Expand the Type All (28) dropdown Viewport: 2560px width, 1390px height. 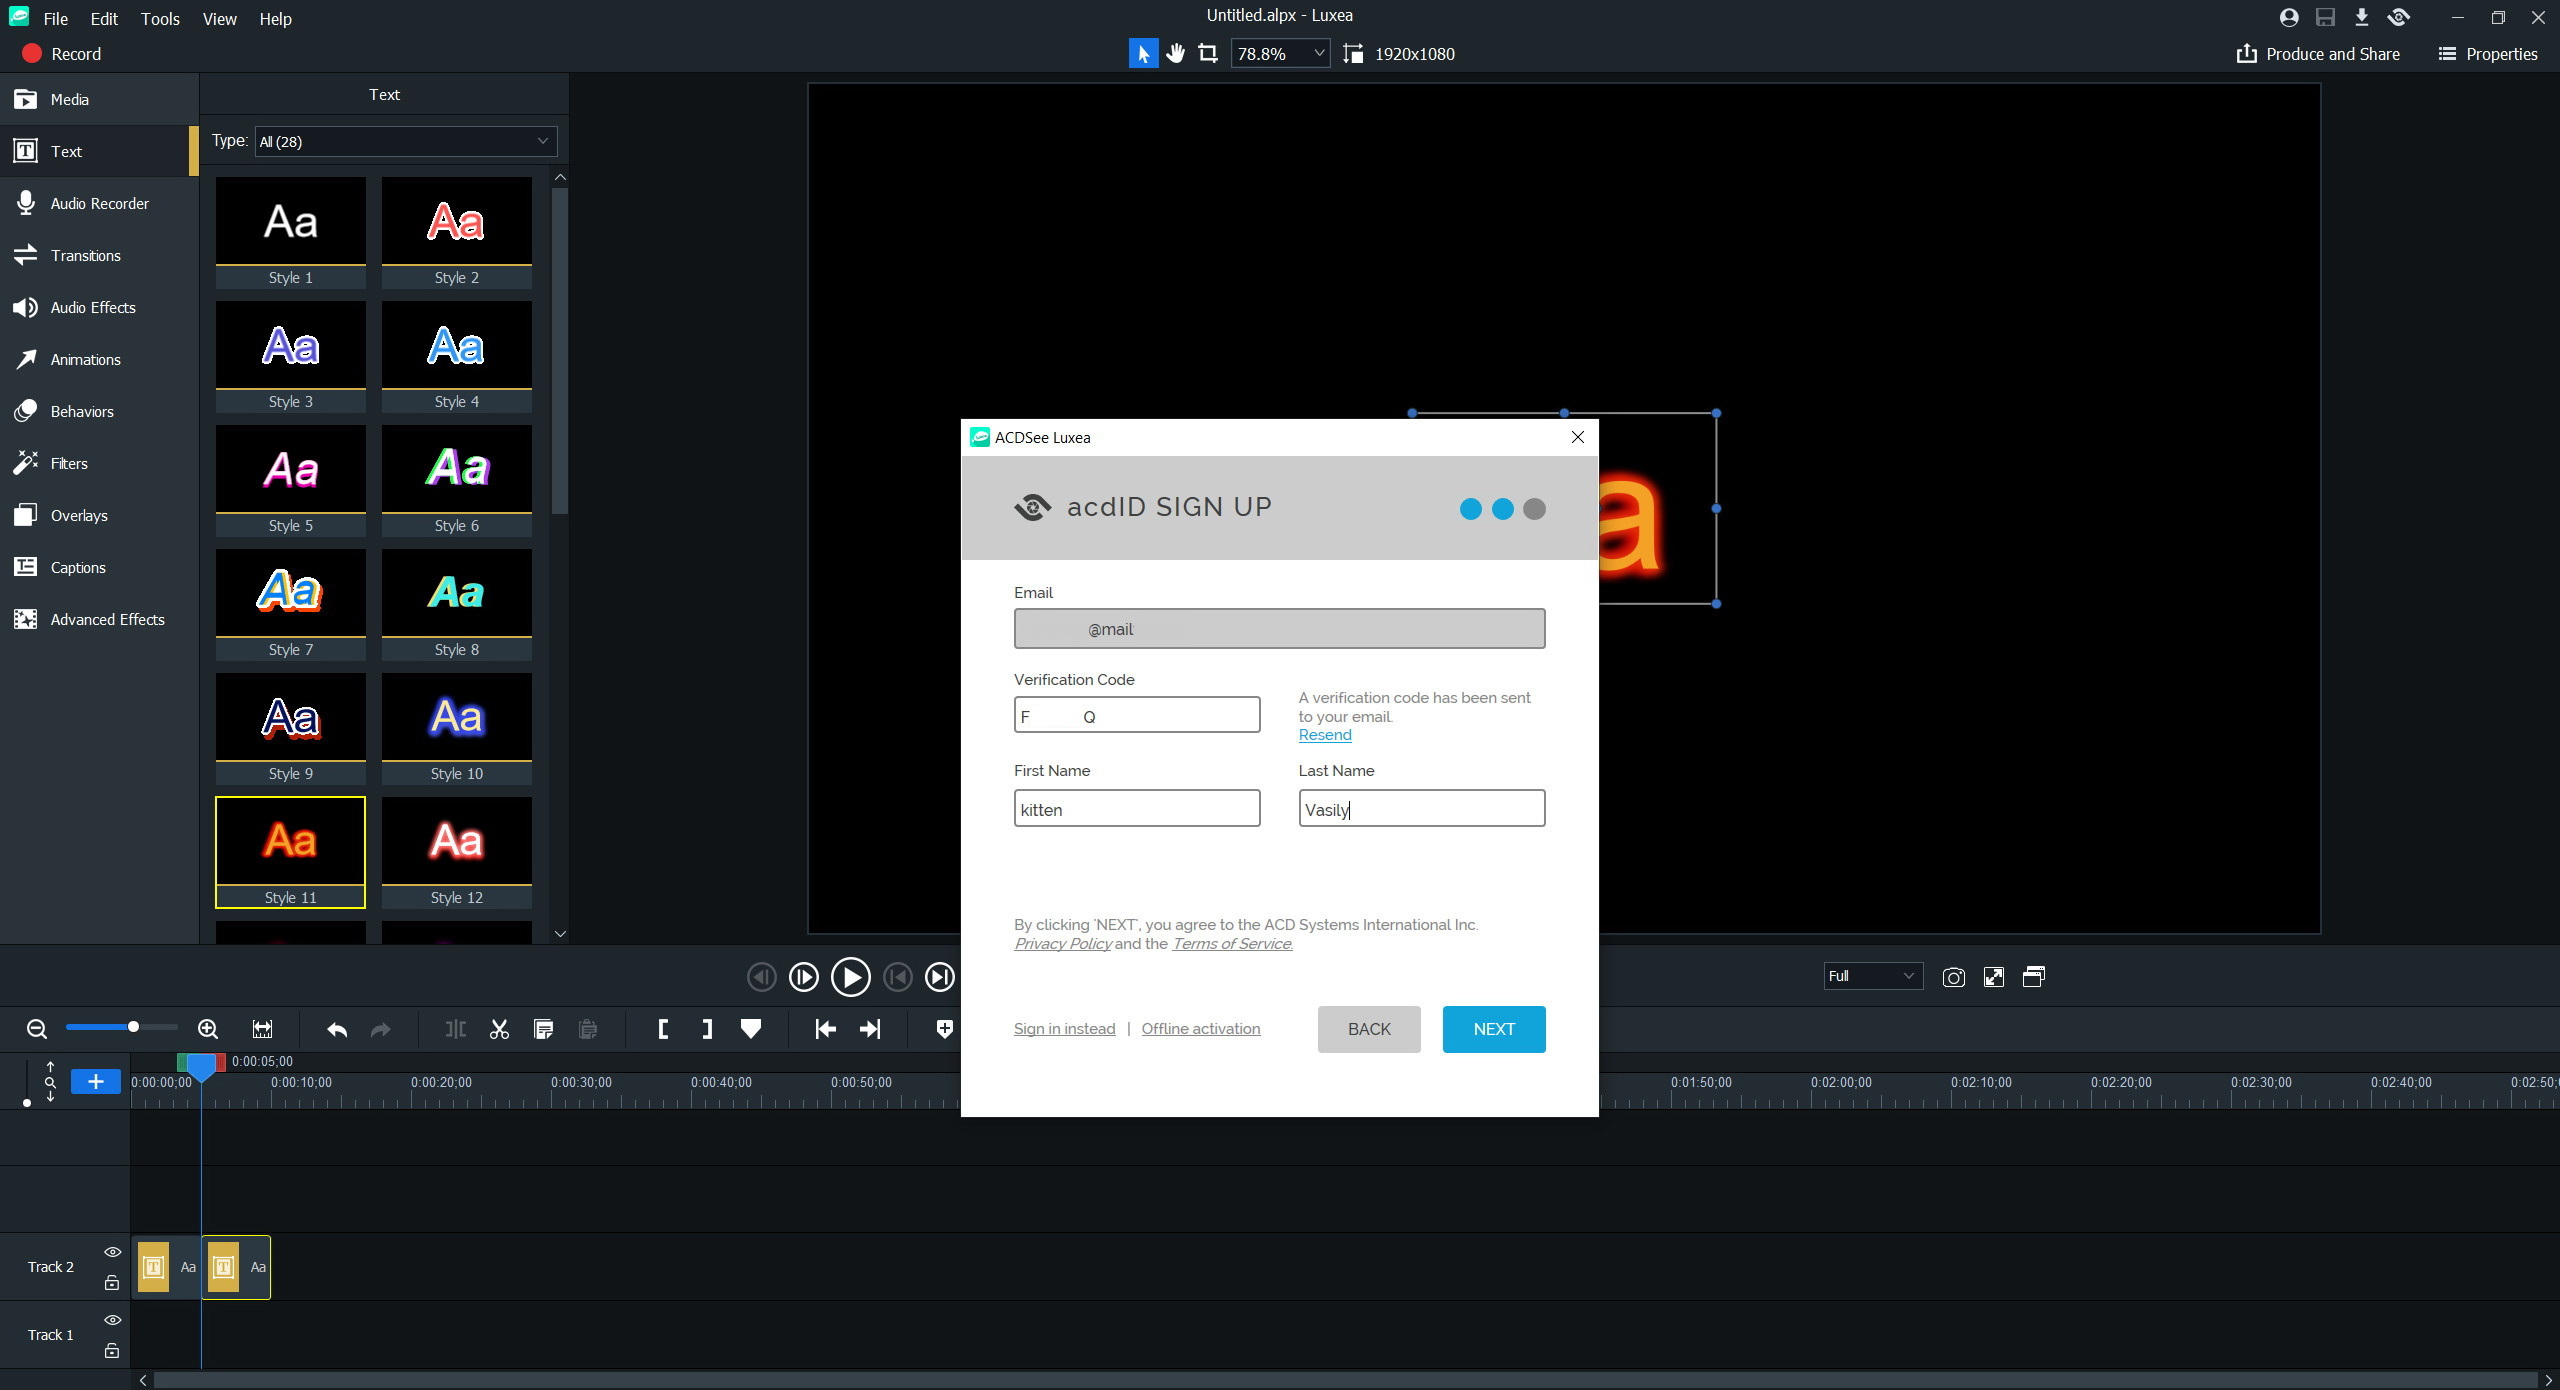coord(405,141)
